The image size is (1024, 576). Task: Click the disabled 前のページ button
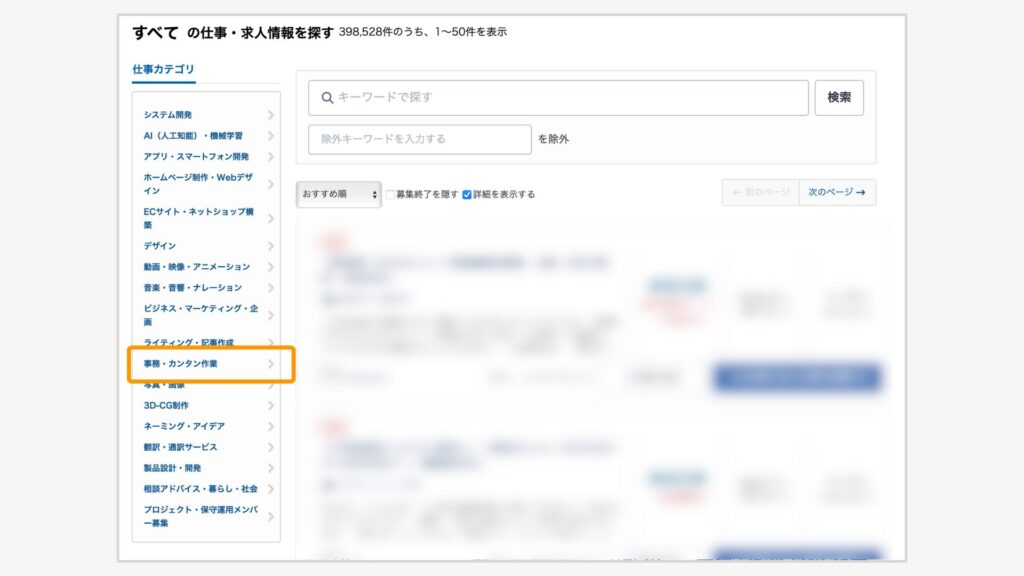[760, 192]
